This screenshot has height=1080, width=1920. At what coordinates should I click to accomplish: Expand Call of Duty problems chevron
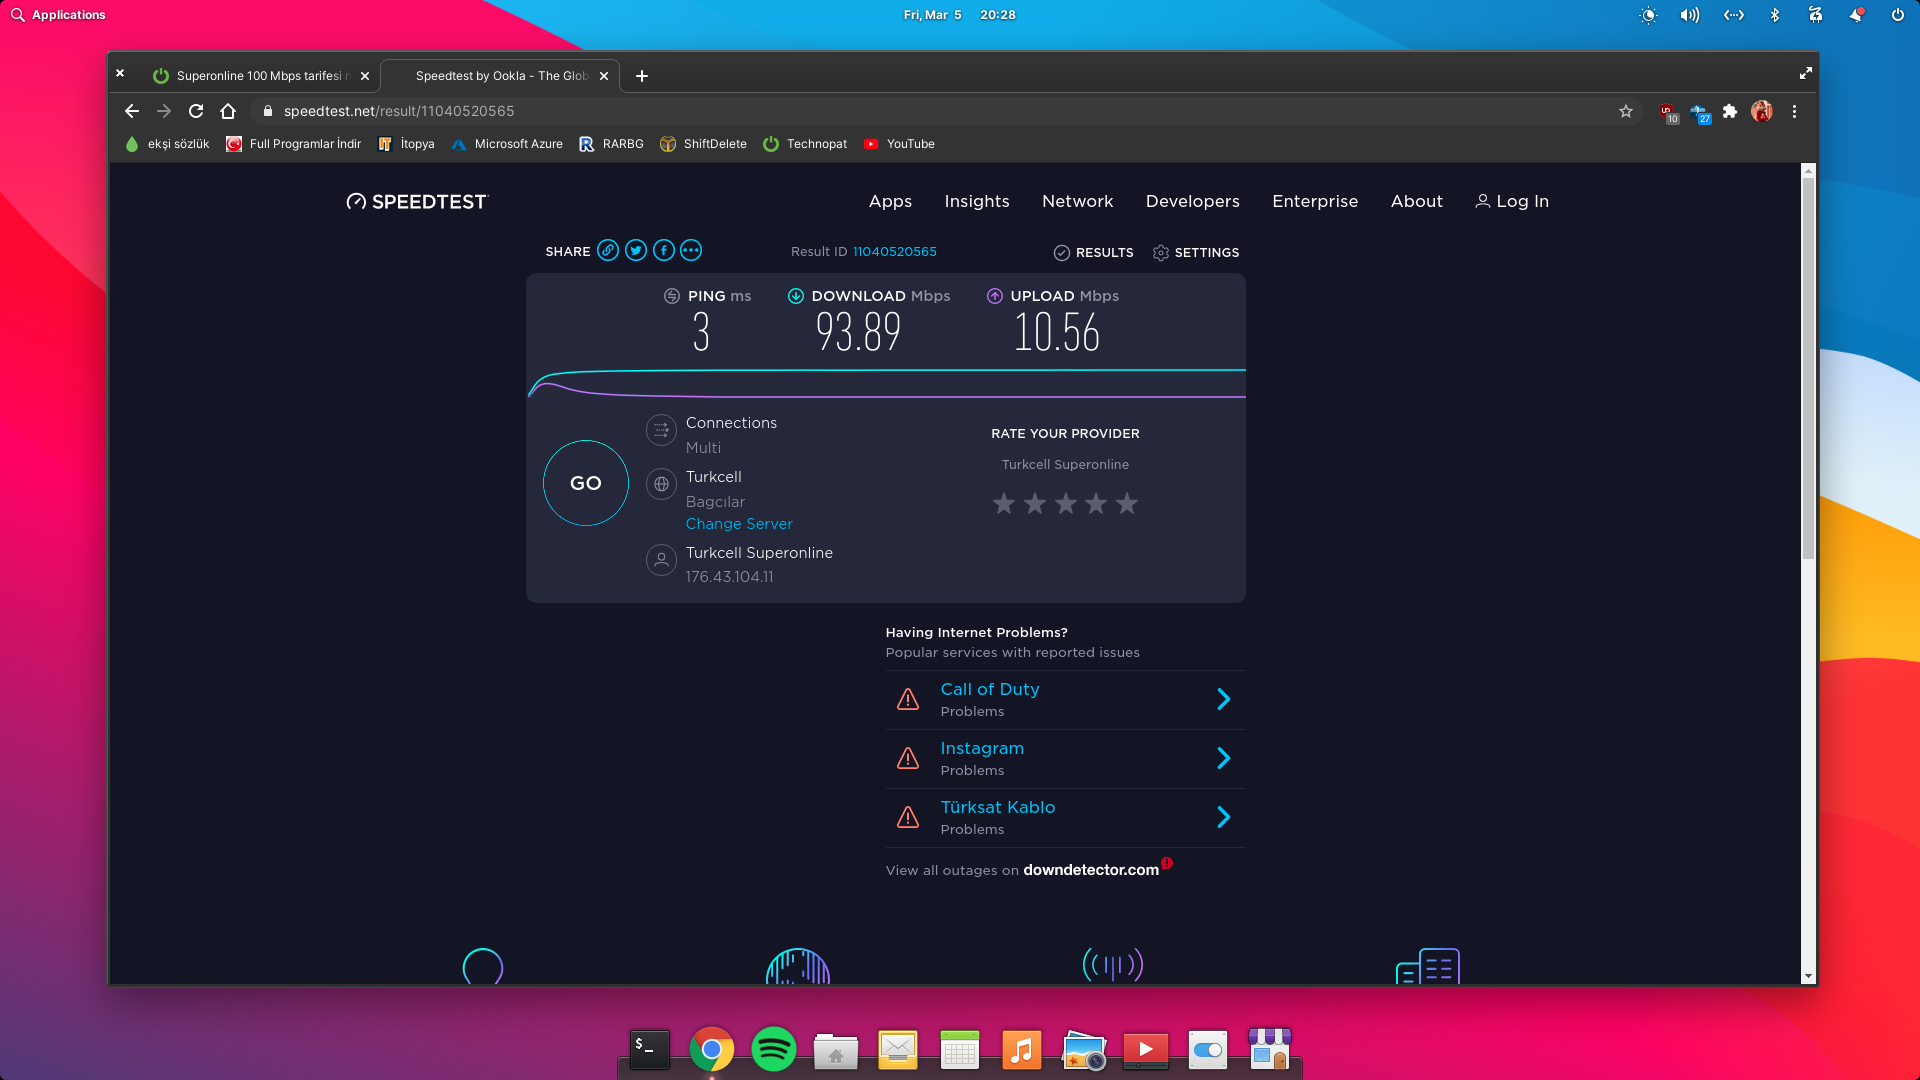click(x=1223, y=700)
